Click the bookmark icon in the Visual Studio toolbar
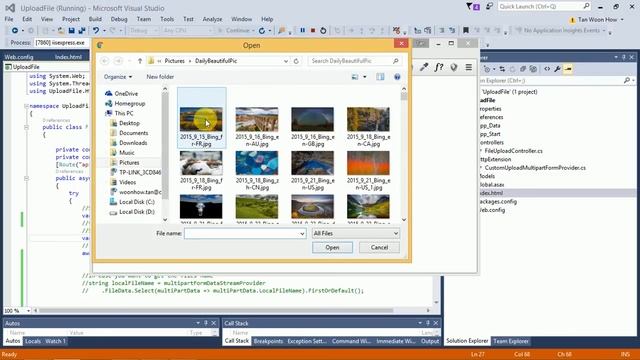Screen dimensions: 640x360 coord(466,30)
